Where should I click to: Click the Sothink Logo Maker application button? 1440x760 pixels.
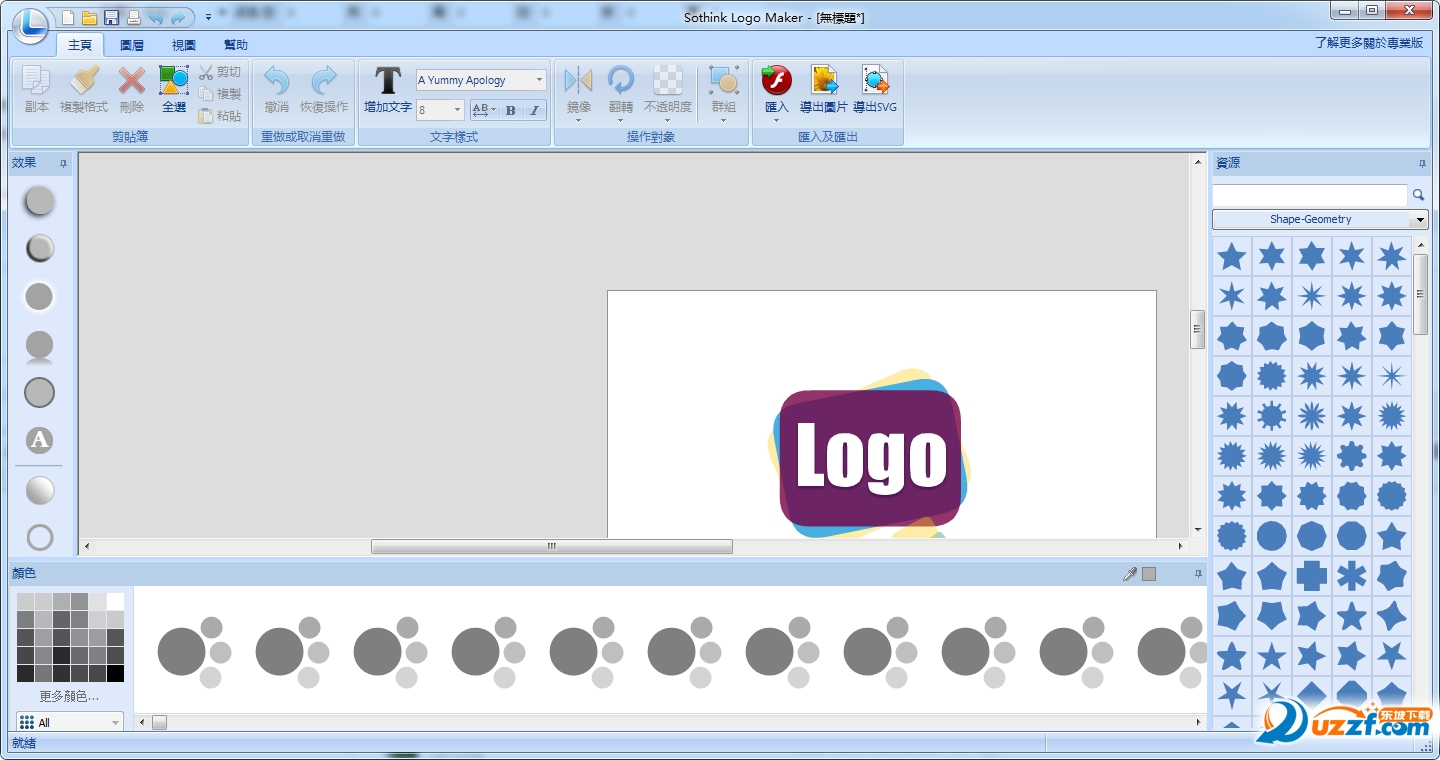pos(31,24)
